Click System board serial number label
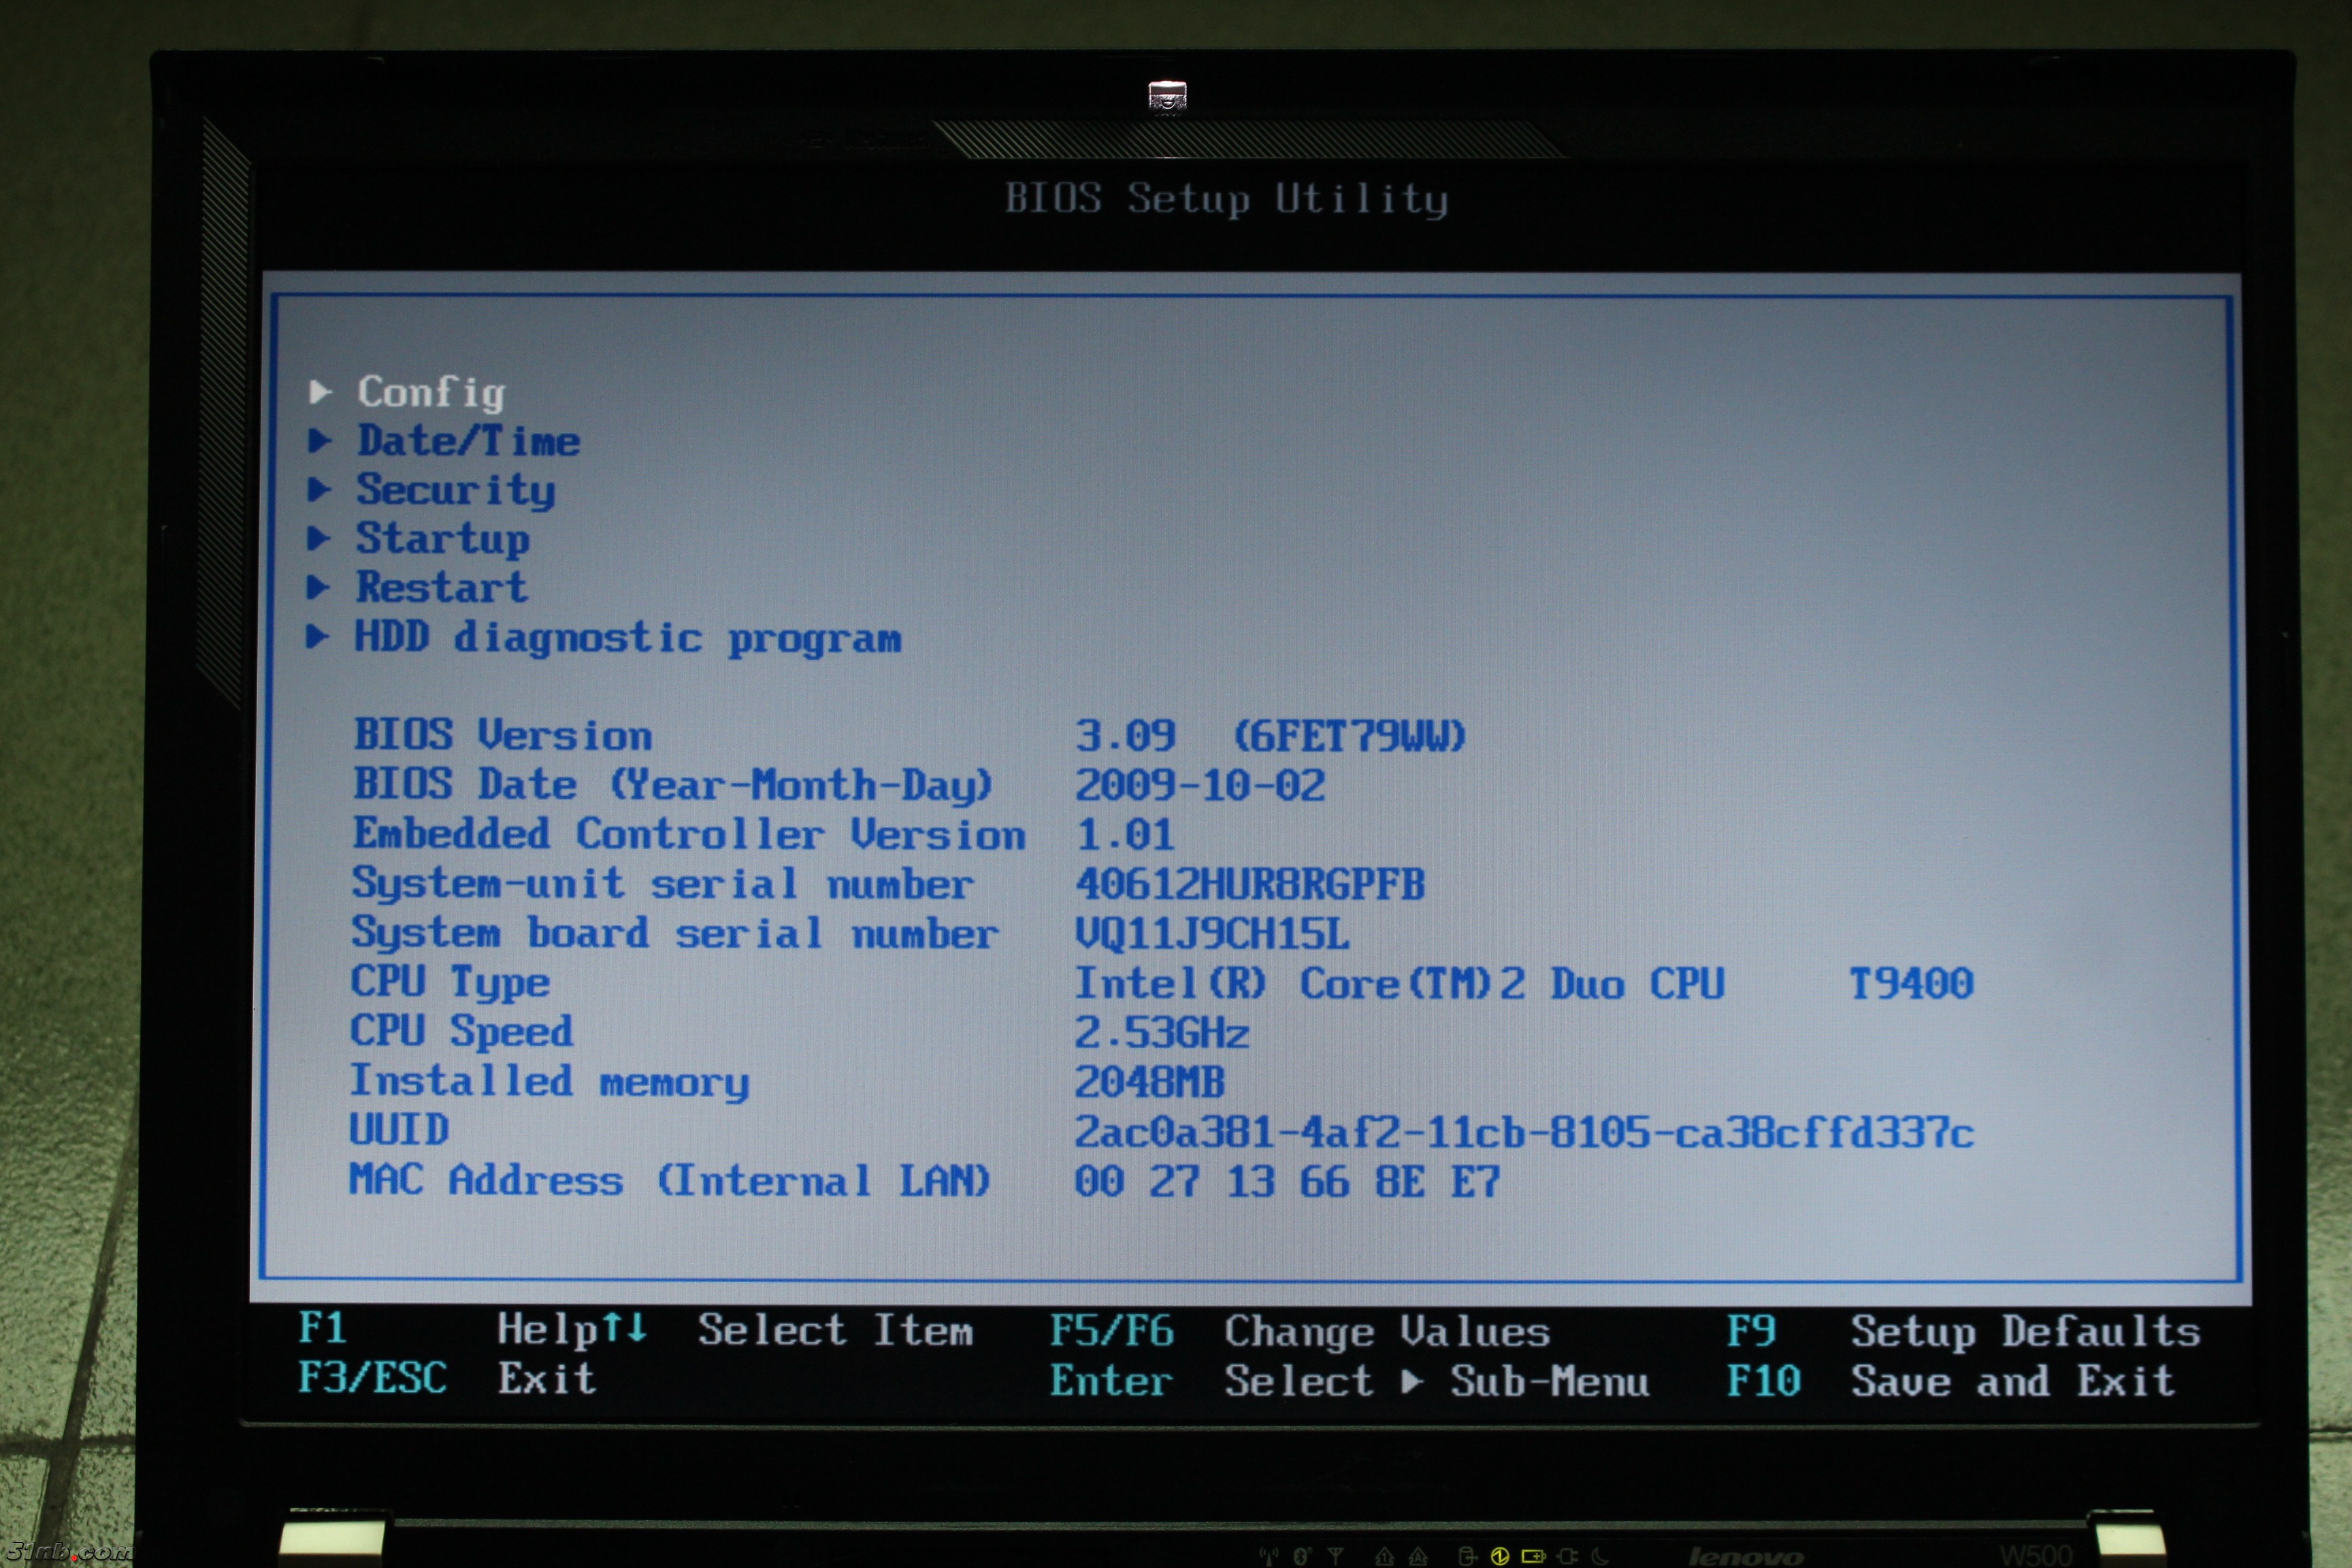Screen dimensions: 2352x1568 pos(675,933)
